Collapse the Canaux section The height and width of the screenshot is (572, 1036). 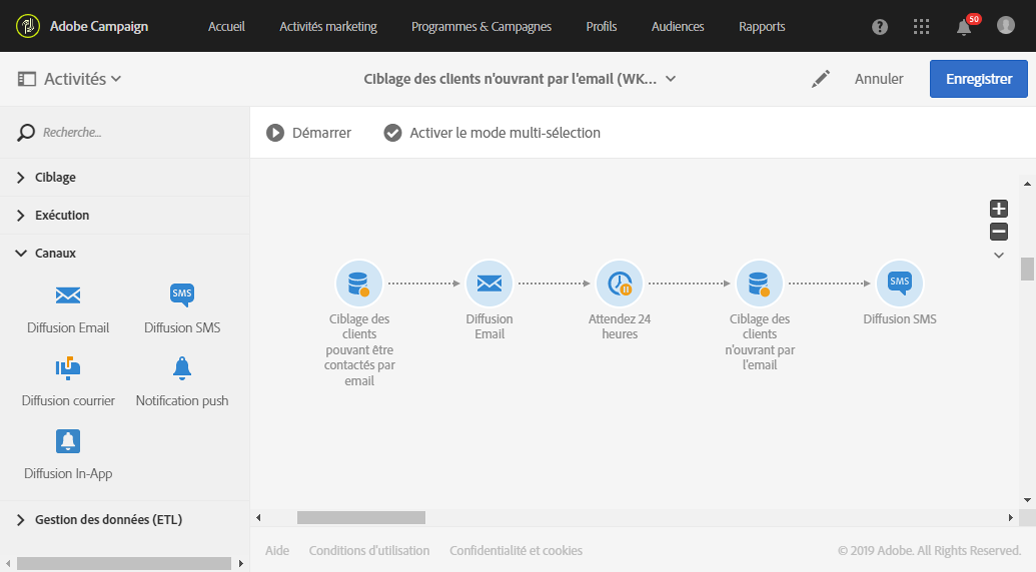coord(55,253)
